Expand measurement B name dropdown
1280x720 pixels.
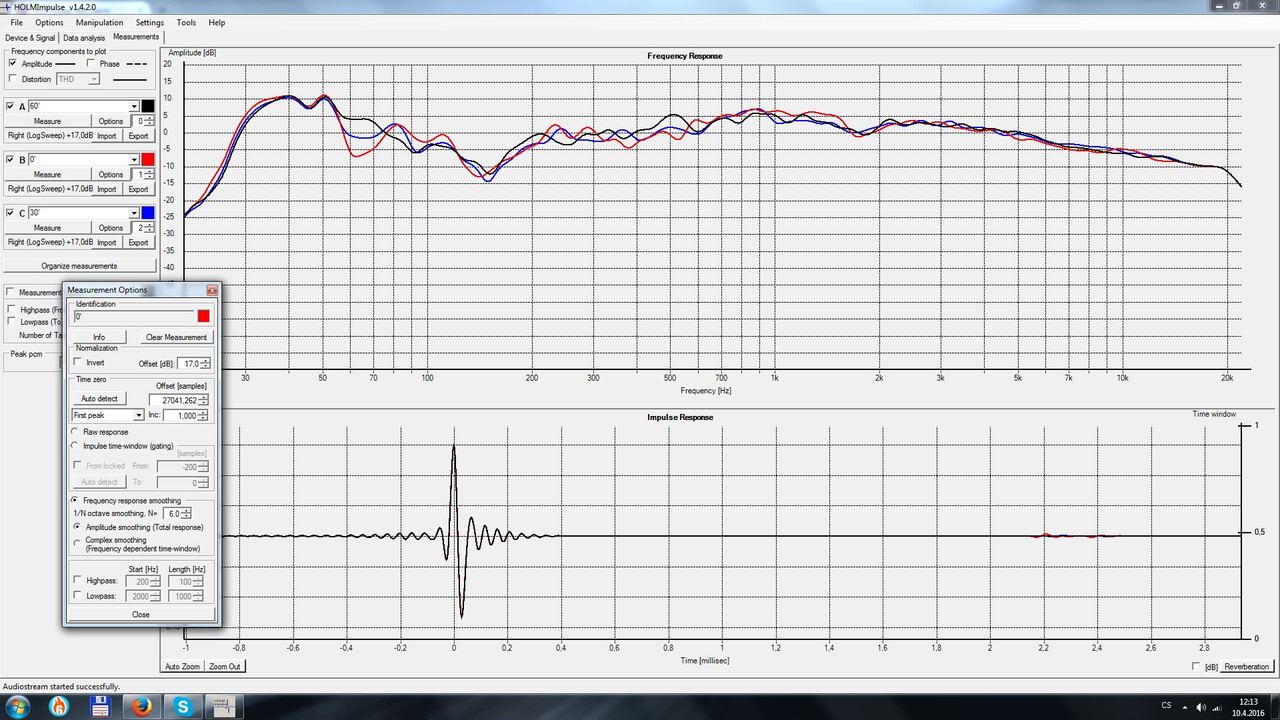[x=134, y=160]
